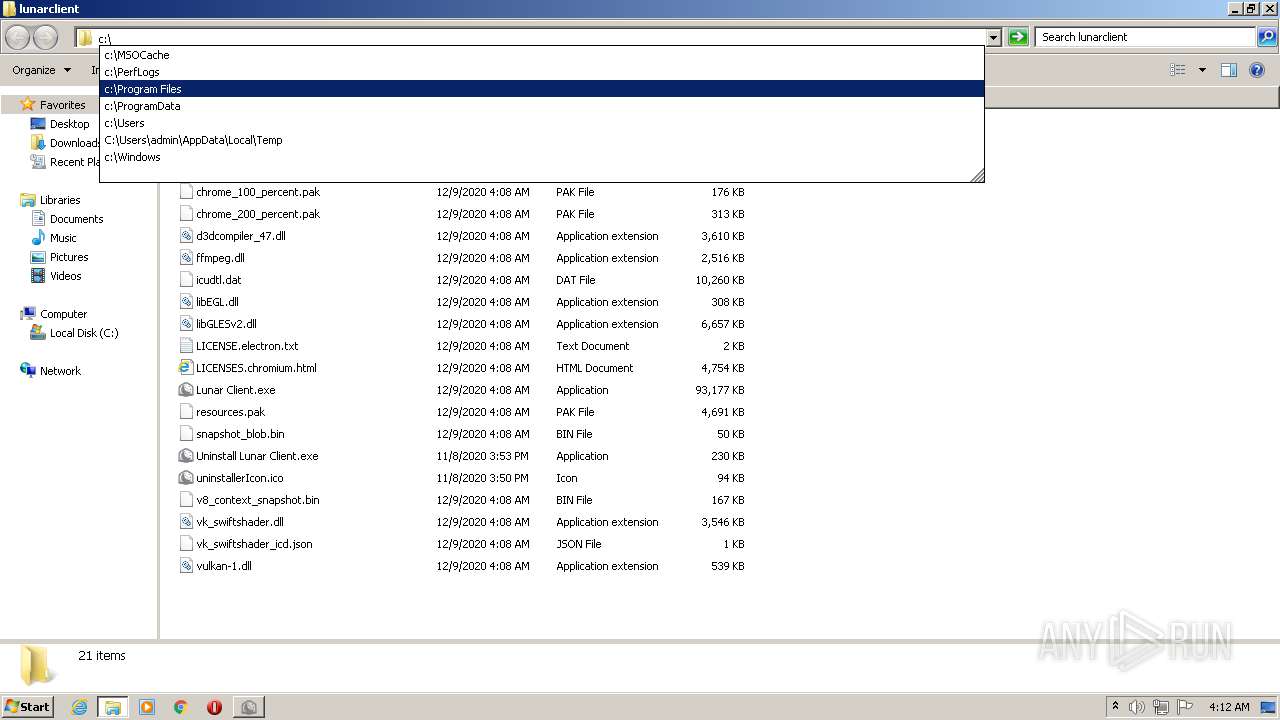Open the Documents library

click(x=76, y=219)
